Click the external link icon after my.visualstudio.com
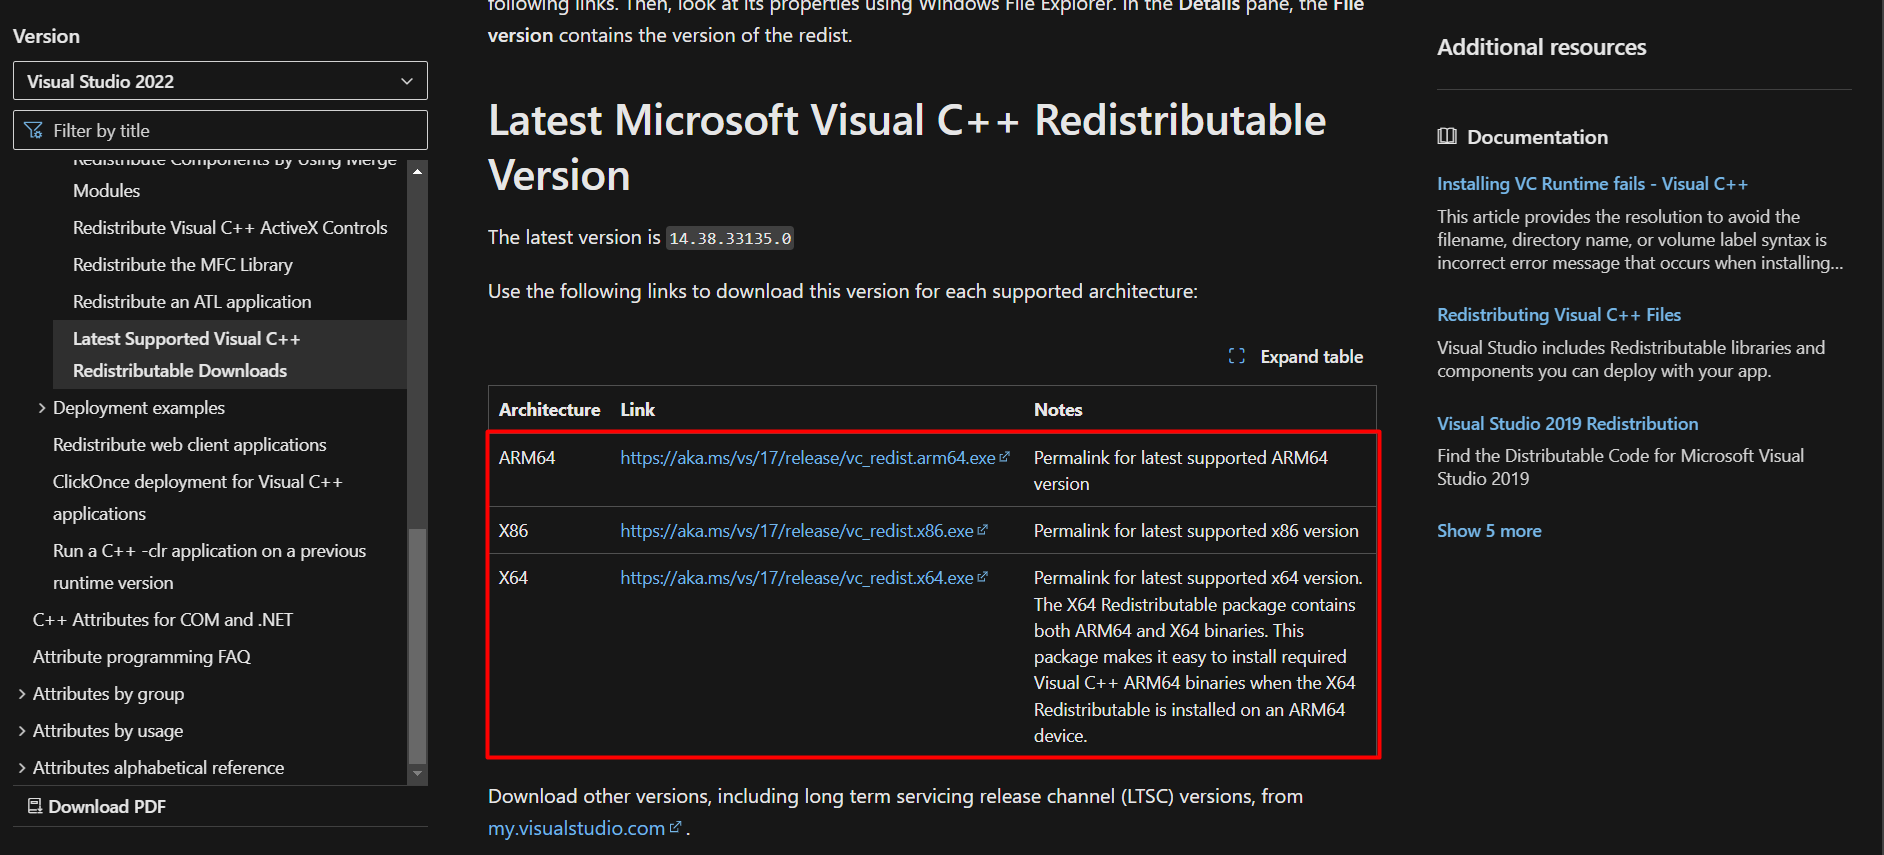Image resolution: width=1884 pixels, height=855 pixels. click(x=675, y=827)
